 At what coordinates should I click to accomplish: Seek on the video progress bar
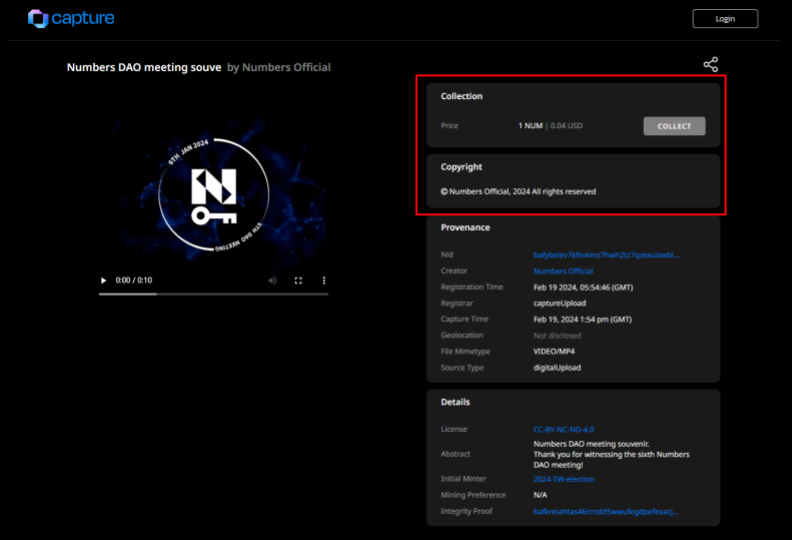click(214, 293)
